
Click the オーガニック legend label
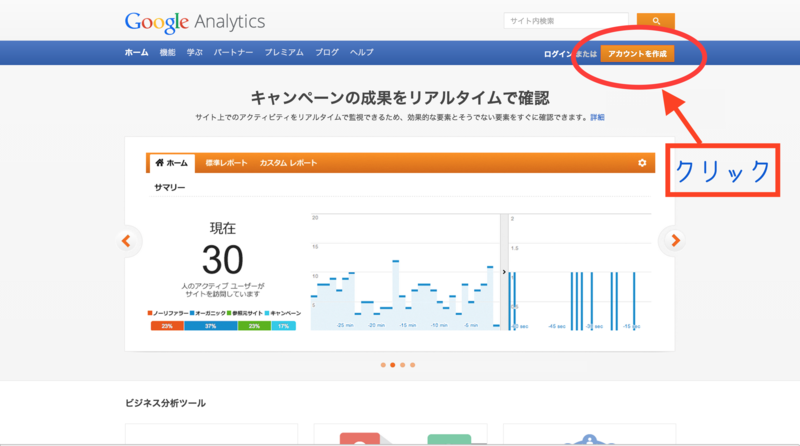[210, 313]
